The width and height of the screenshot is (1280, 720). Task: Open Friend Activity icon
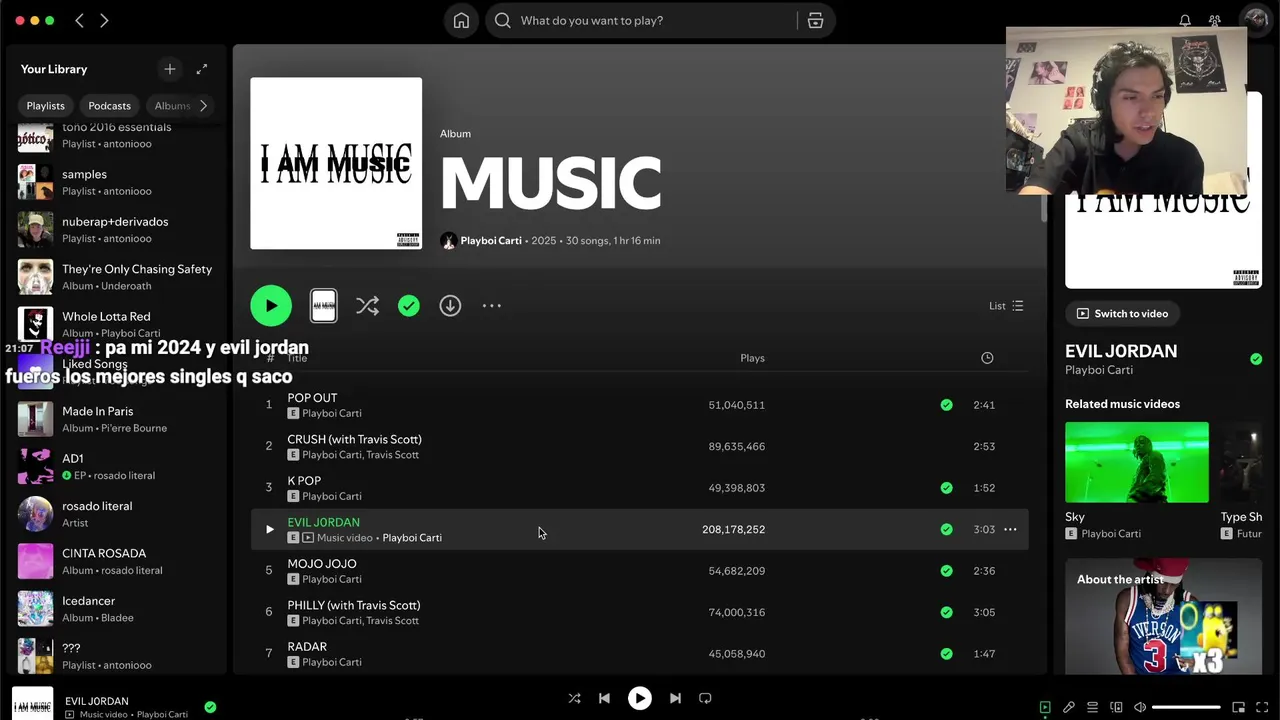[1215, 20]
